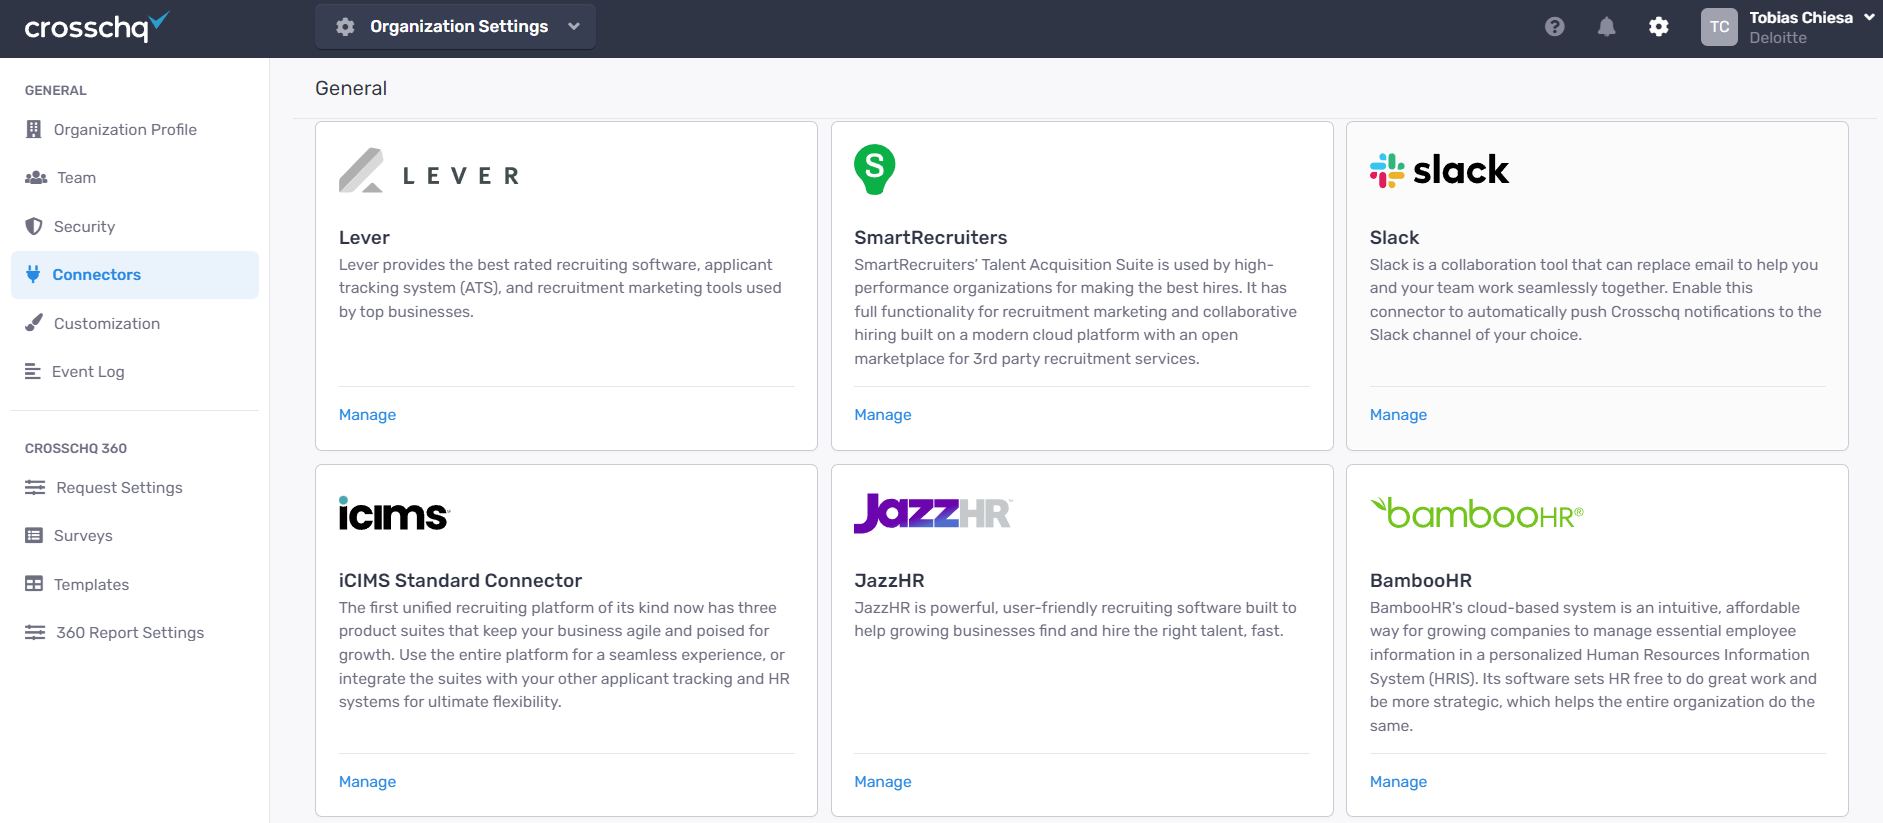The width and height of the screenshot is (1883, 823).
Task: Click the Event Log list icon
Action: coord(33,371)
